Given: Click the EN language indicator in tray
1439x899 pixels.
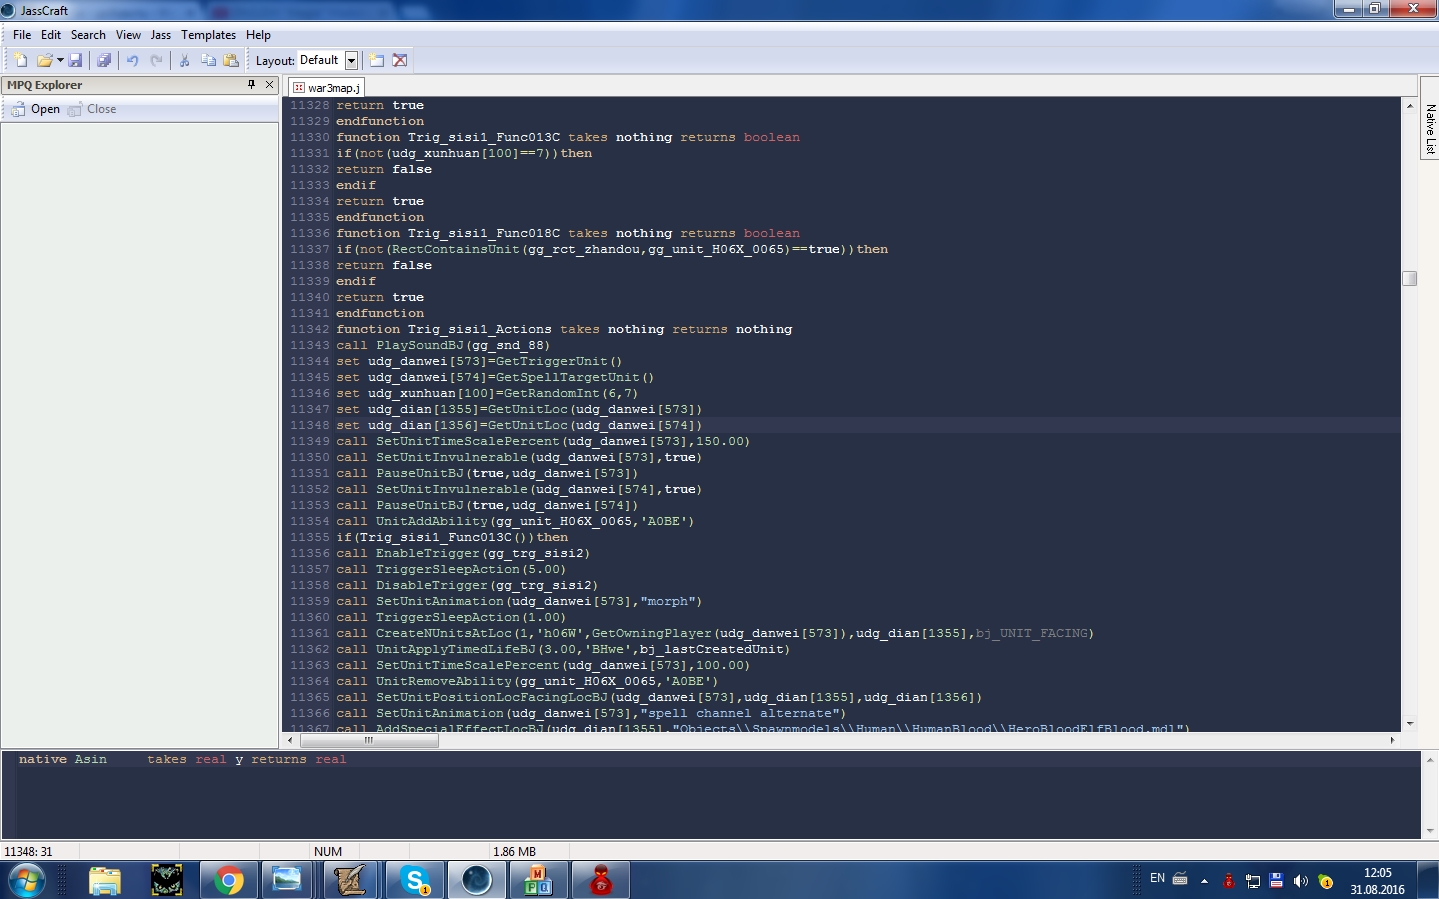Looking at the screenshot, I should (1157, 878).
